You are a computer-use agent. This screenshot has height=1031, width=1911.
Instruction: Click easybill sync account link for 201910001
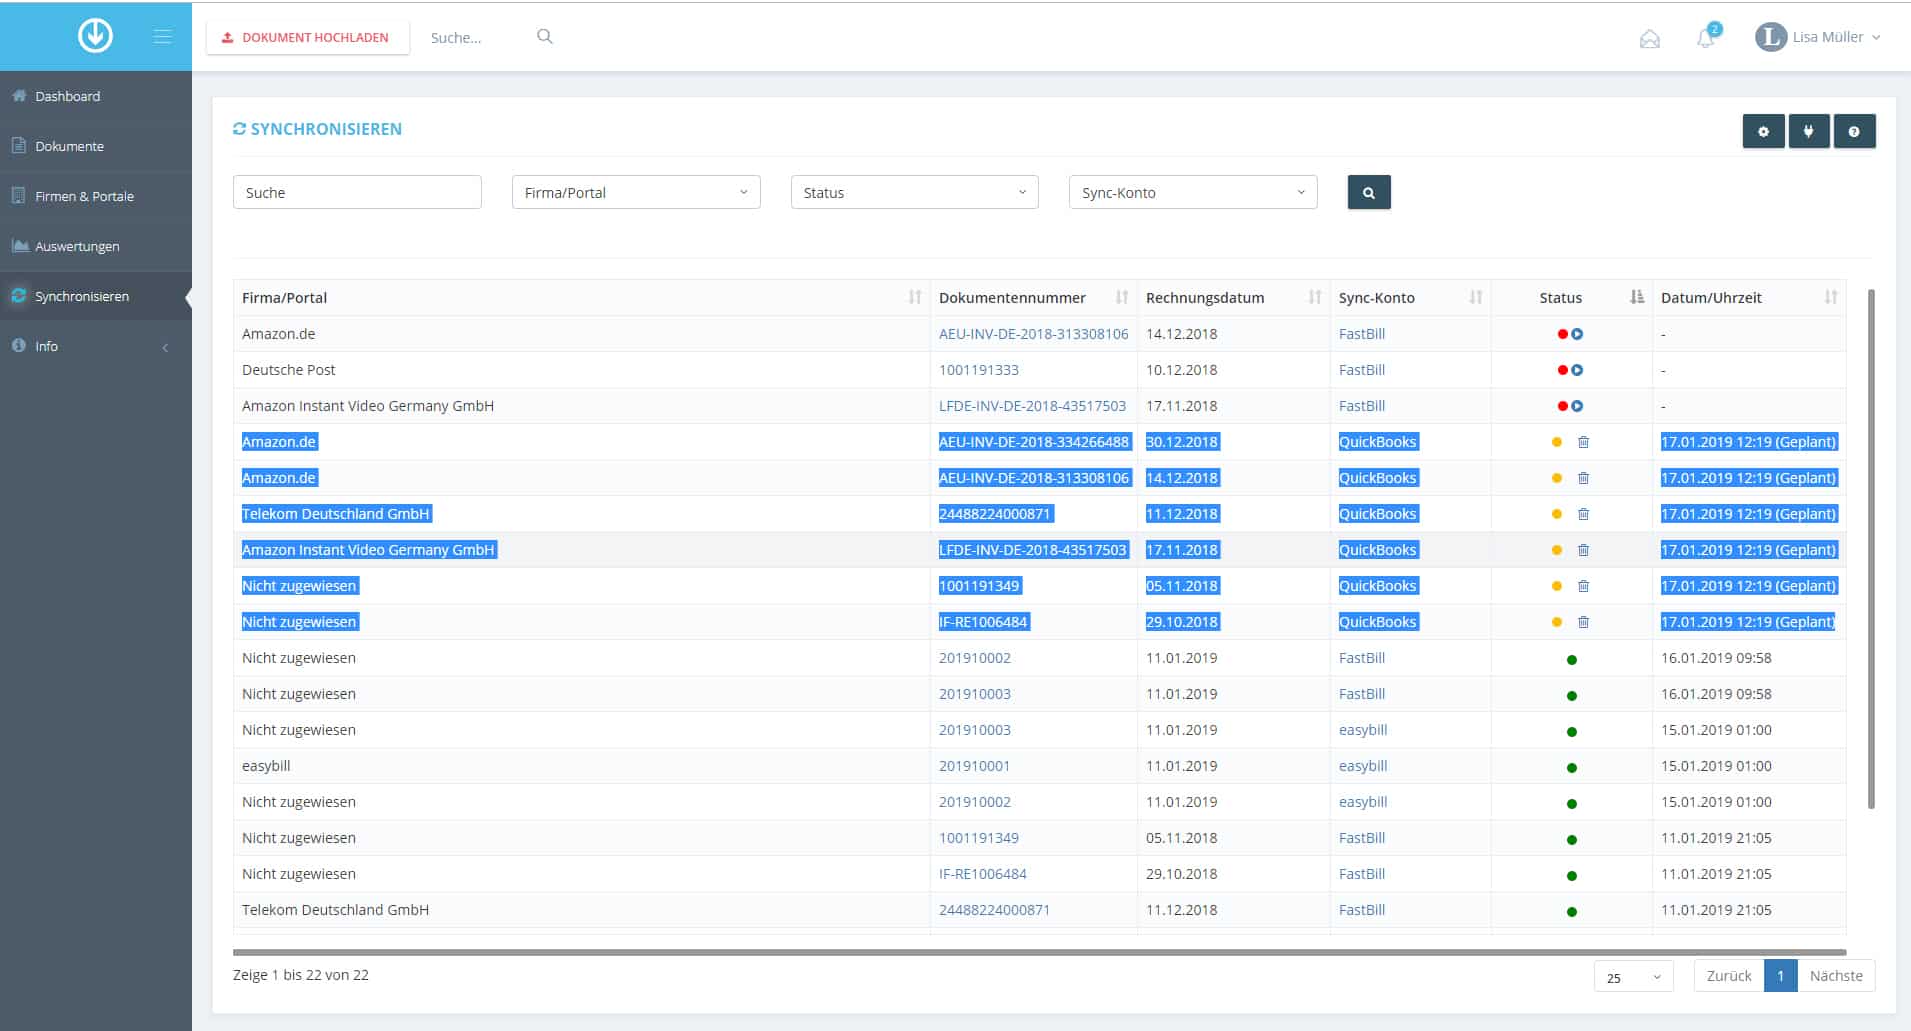point(1363,766)
